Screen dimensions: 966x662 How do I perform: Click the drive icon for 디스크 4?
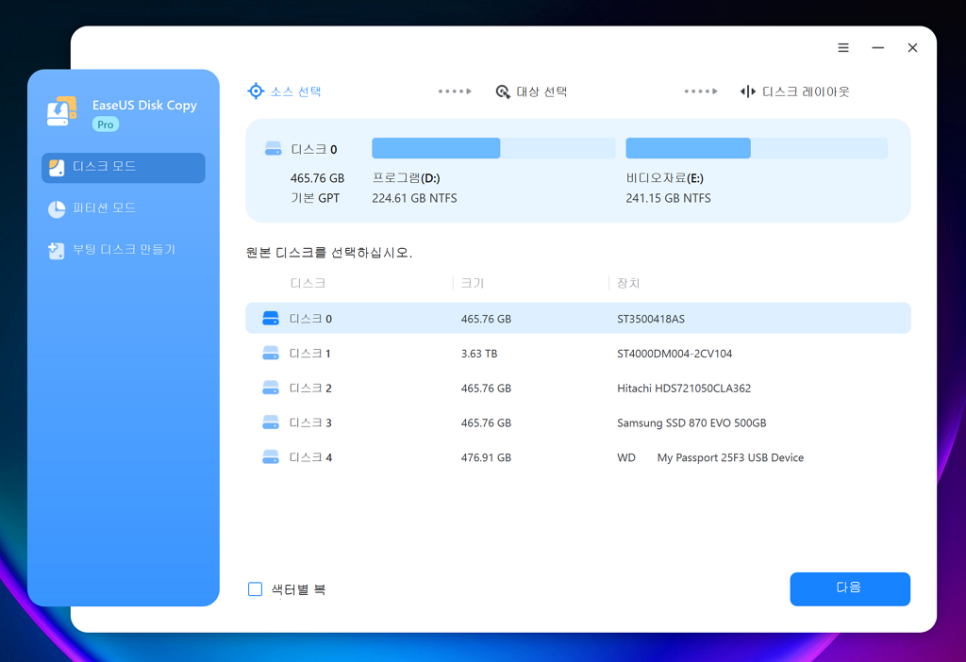point(270,457)
